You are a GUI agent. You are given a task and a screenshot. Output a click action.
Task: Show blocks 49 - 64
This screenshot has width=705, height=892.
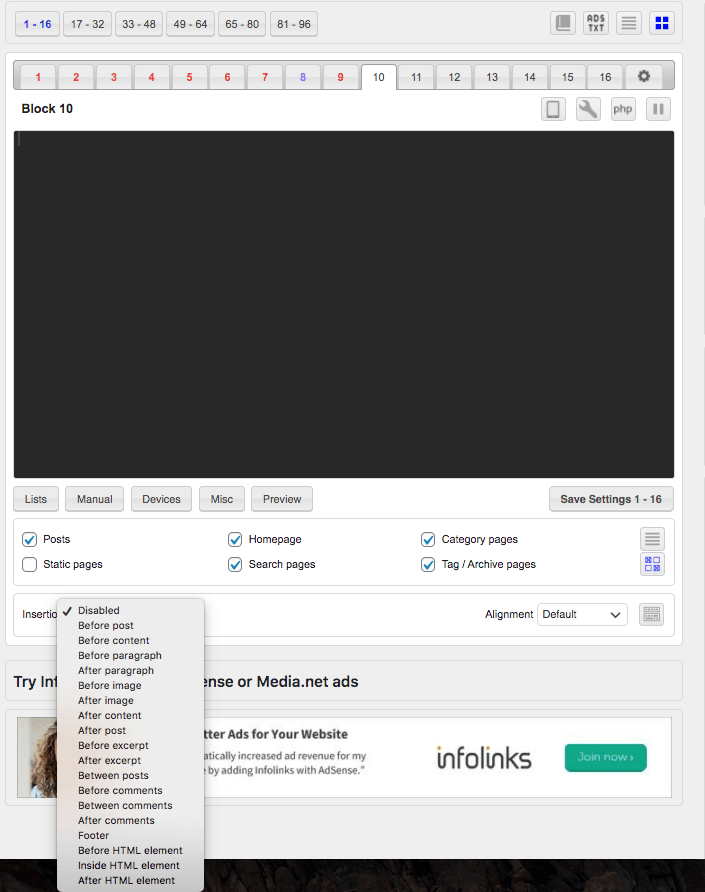click(x=191, y=24)
